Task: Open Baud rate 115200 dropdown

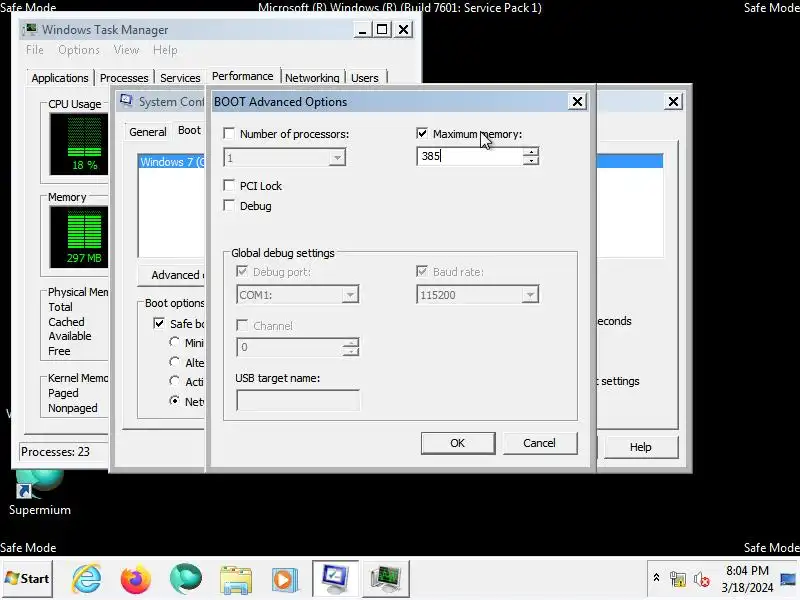Action: 530,295
